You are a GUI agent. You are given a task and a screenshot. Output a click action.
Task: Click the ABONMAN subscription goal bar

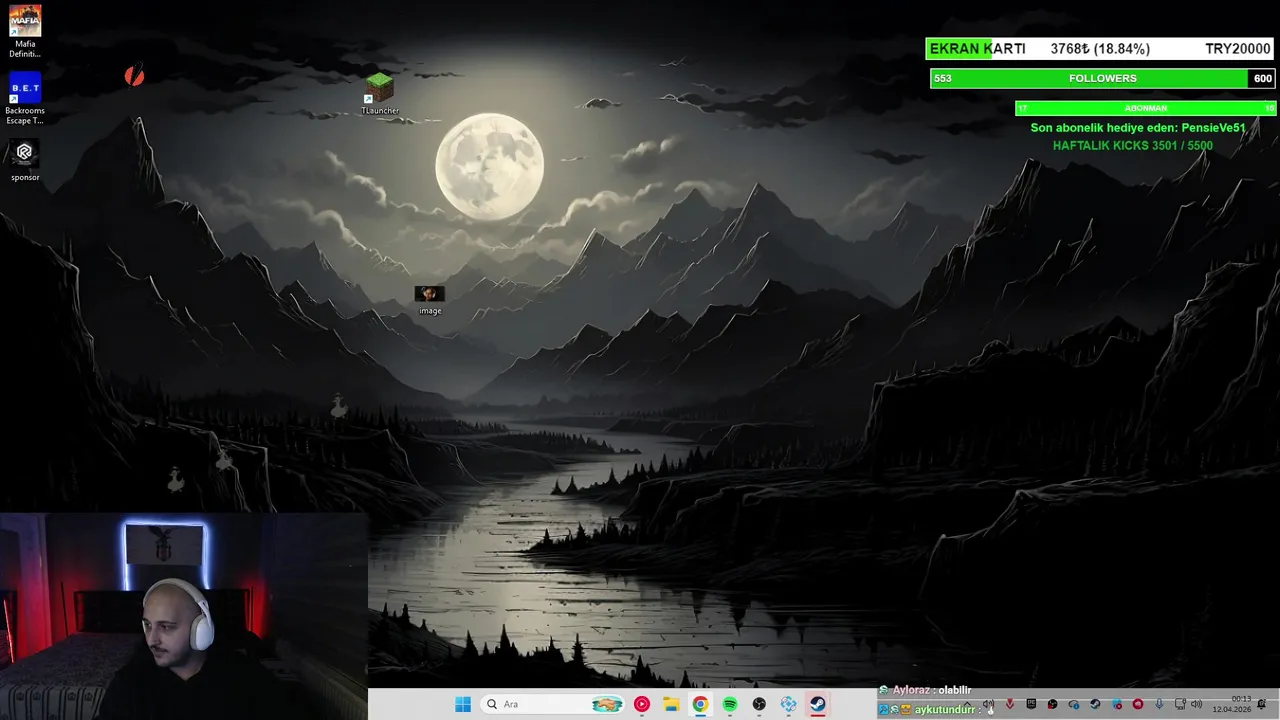[x=1146, y=108]
